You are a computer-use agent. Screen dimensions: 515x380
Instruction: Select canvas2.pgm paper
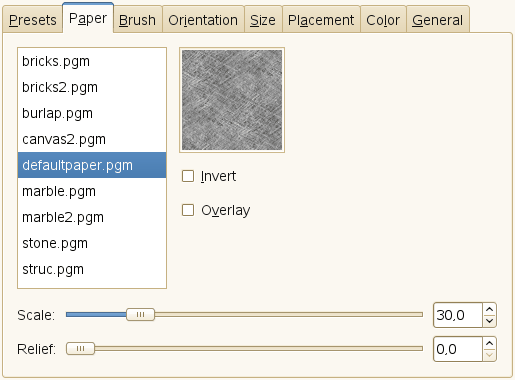tap(92, 139)
